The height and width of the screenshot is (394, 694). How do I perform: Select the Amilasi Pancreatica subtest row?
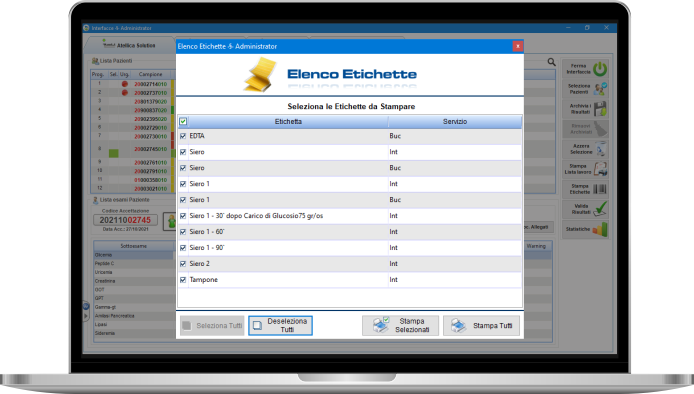pyautogui.click(x=134, y=316)
